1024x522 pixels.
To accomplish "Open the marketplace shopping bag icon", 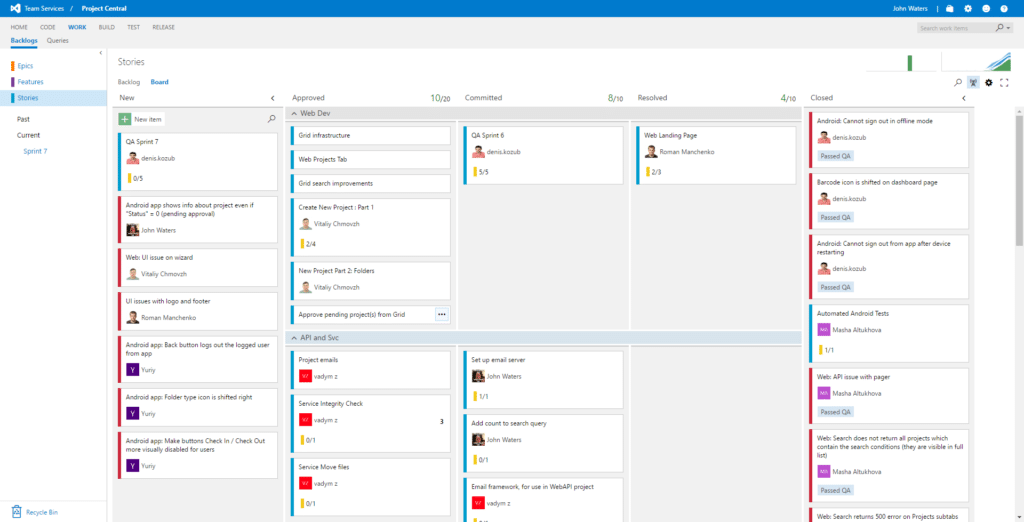I will point(950,8).
